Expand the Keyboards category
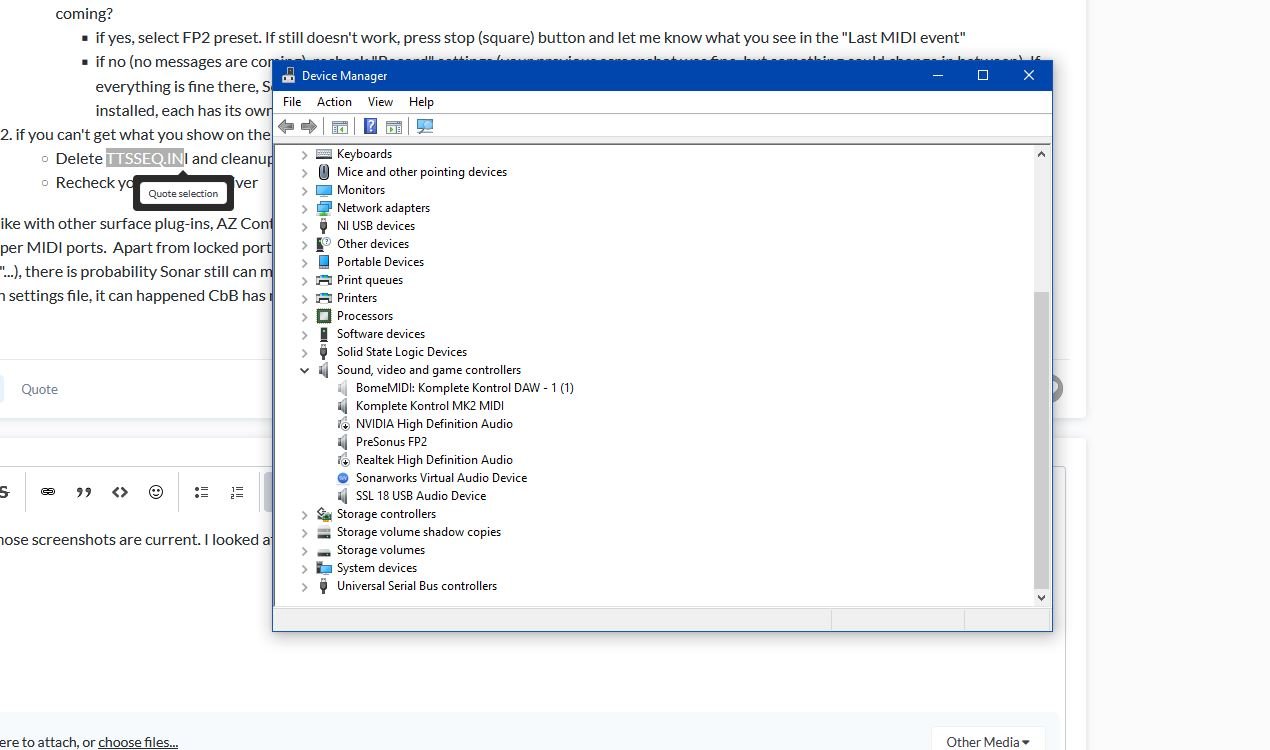The height and width of the screenshot is (750, 1270). point(305,154)
